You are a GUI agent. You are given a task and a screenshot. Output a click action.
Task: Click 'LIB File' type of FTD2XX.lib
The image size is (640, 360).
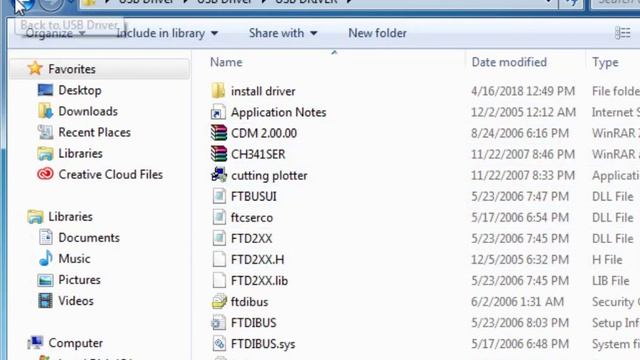point(611,280)
